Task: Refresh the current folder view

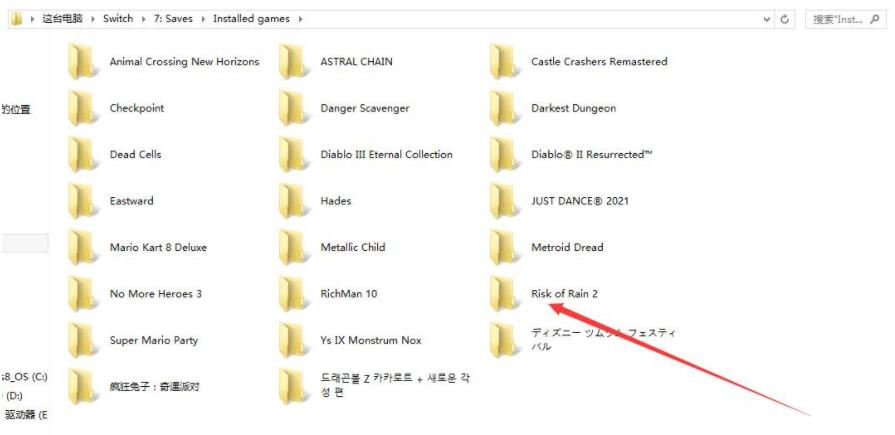Action: [785, 19]
